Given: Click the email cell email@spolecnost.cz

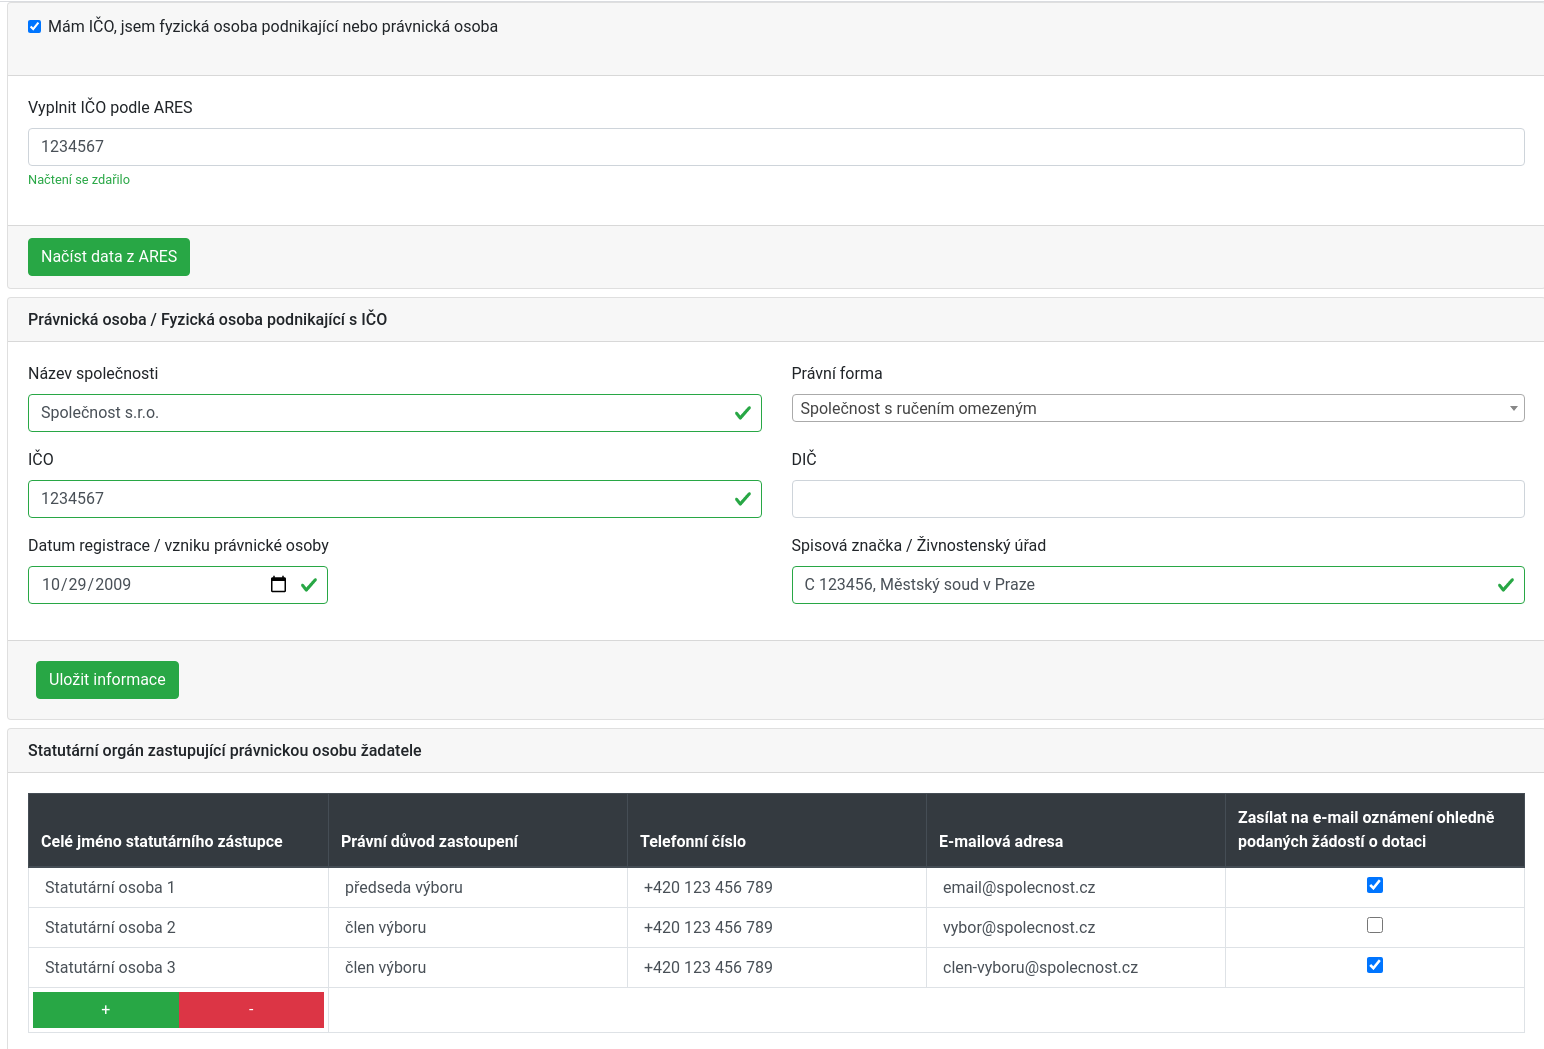Looking at the screenshot, I should [x=1018, y=888].
